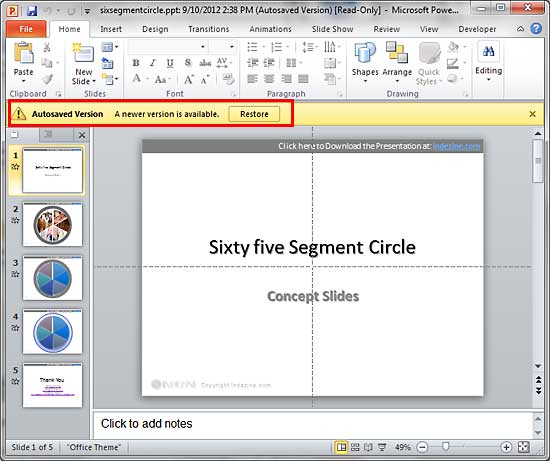Click the Bullets list icon
Screen dimensions: 550x461
click(x=252, y=47)
